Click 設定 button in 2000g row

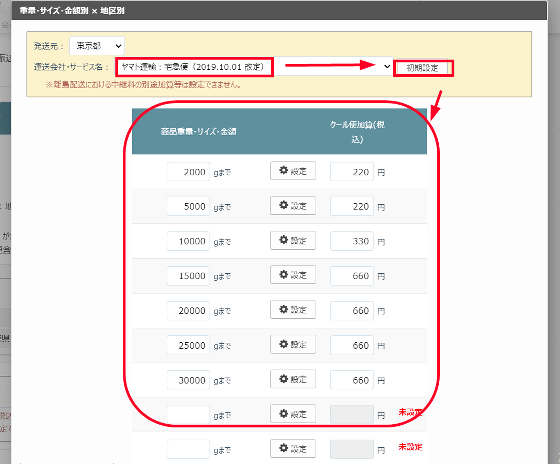point(293,171)
